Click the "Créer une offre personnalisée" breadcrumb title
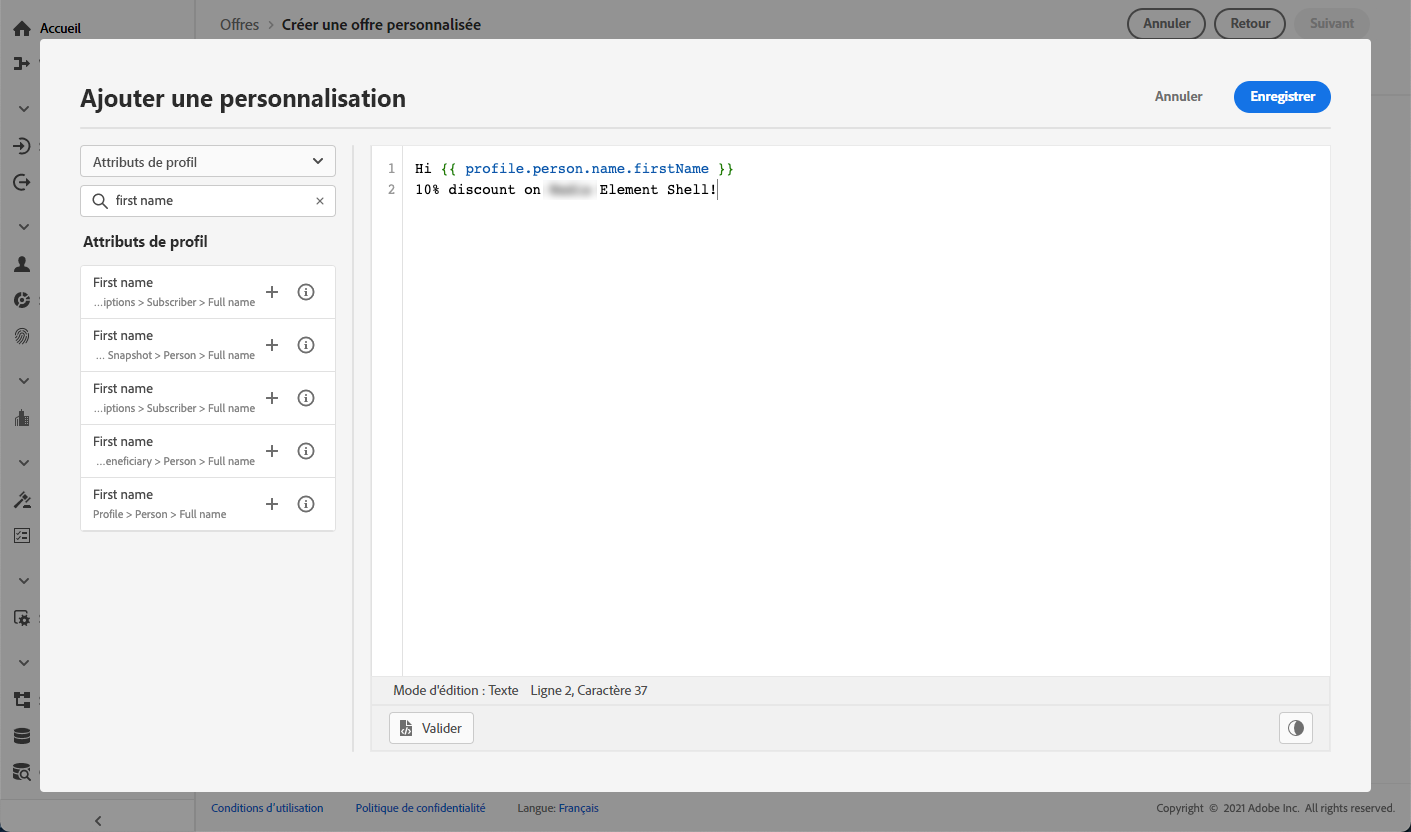The height and width of the screenshot is (832, 1411). click(381, 25)
